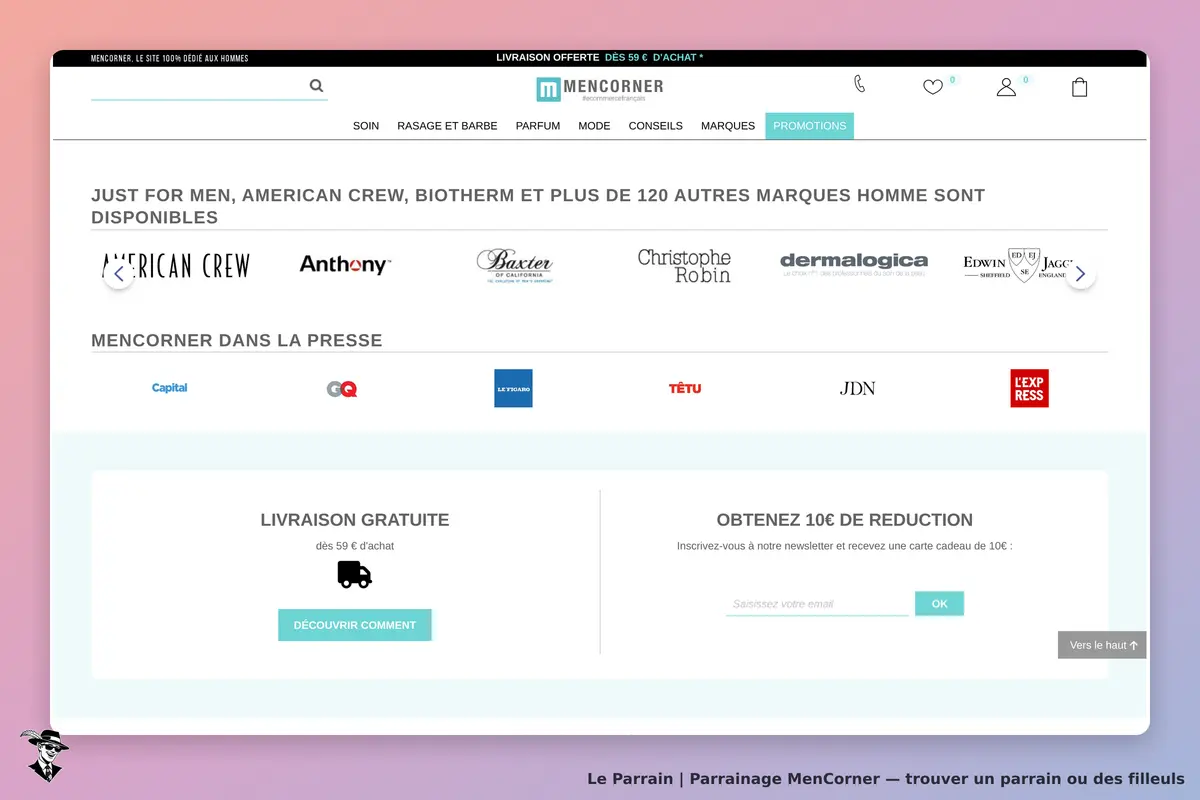The width and height of the screenshot is (1200, 800).
Task: Click the Le Figaro press logo
Action: pos(513,388)
